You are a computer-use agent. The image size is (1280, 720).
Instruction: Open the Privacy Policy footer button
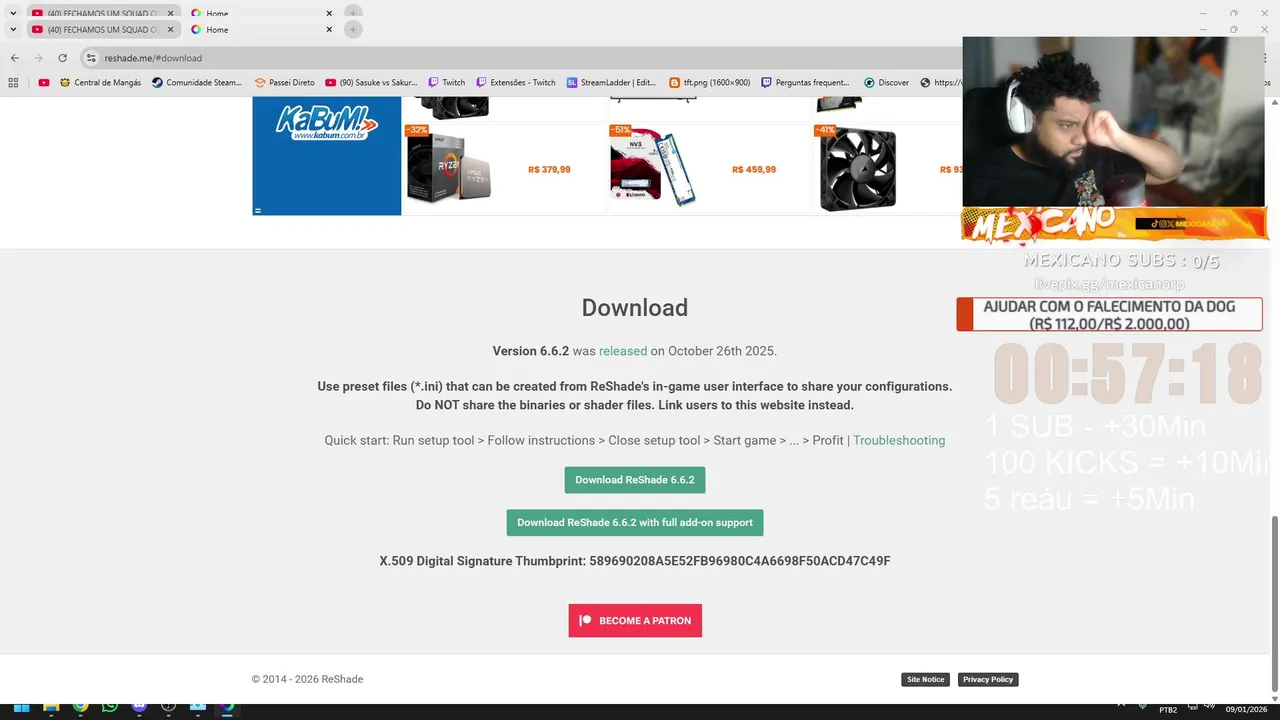[988, 679]
